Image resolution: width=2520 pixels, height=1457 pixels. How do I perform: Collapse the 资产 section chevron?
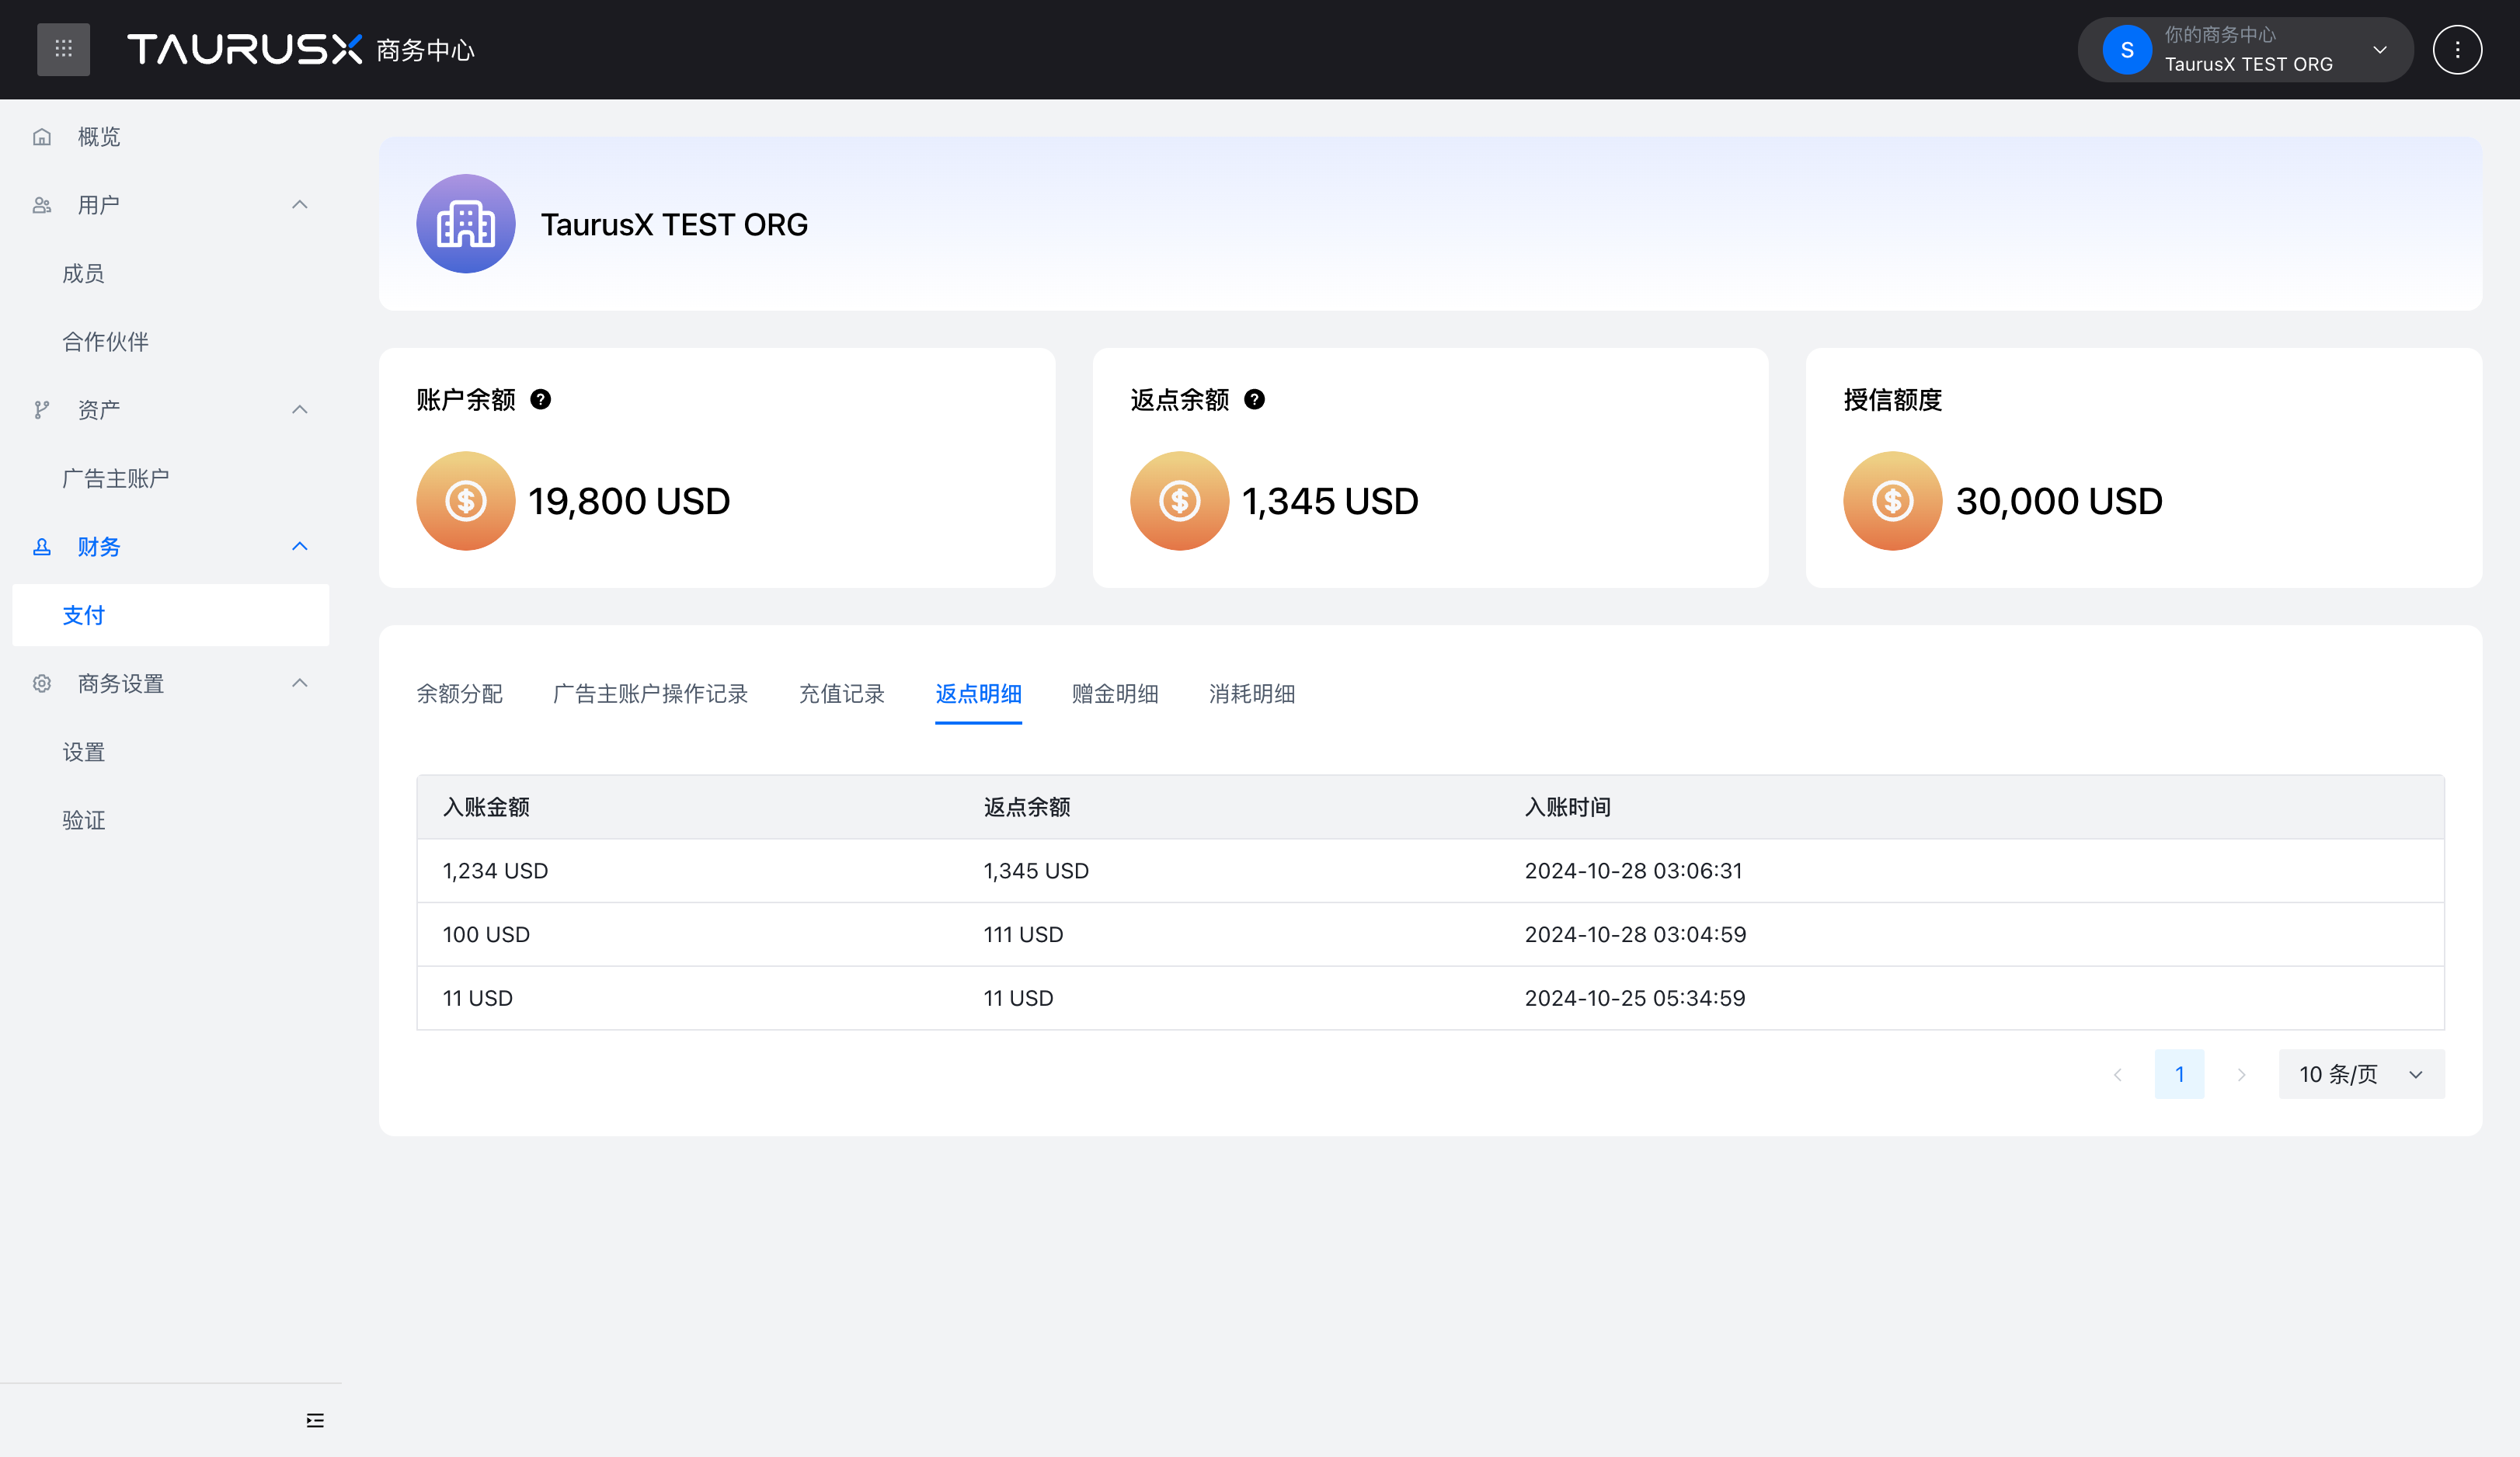click(x=300, y=410)
